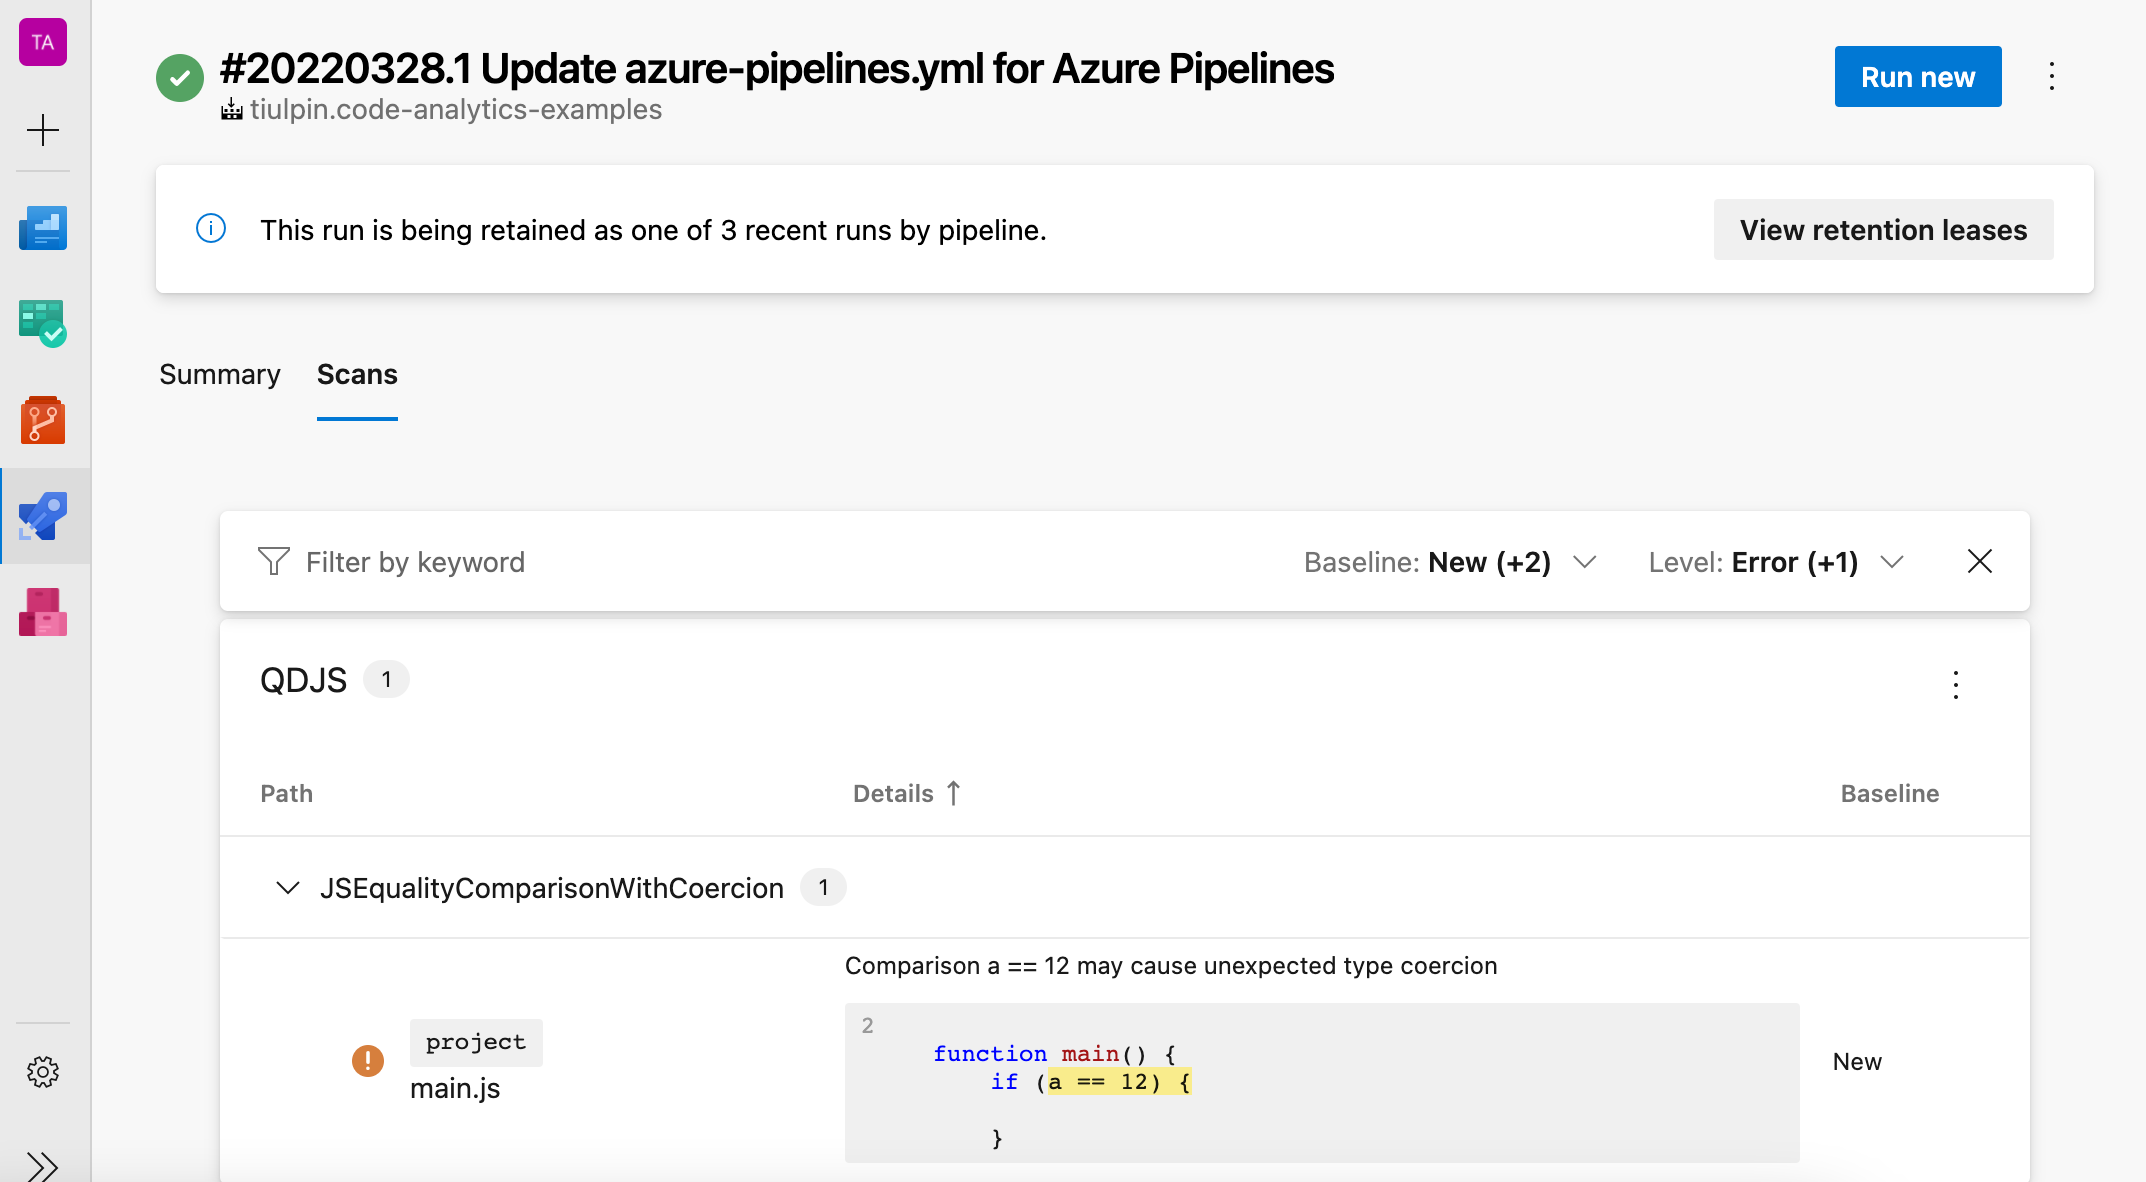Screen dimensions: 2146x1182
Task: Click the New baseline value
Action: [1857, 1061]
